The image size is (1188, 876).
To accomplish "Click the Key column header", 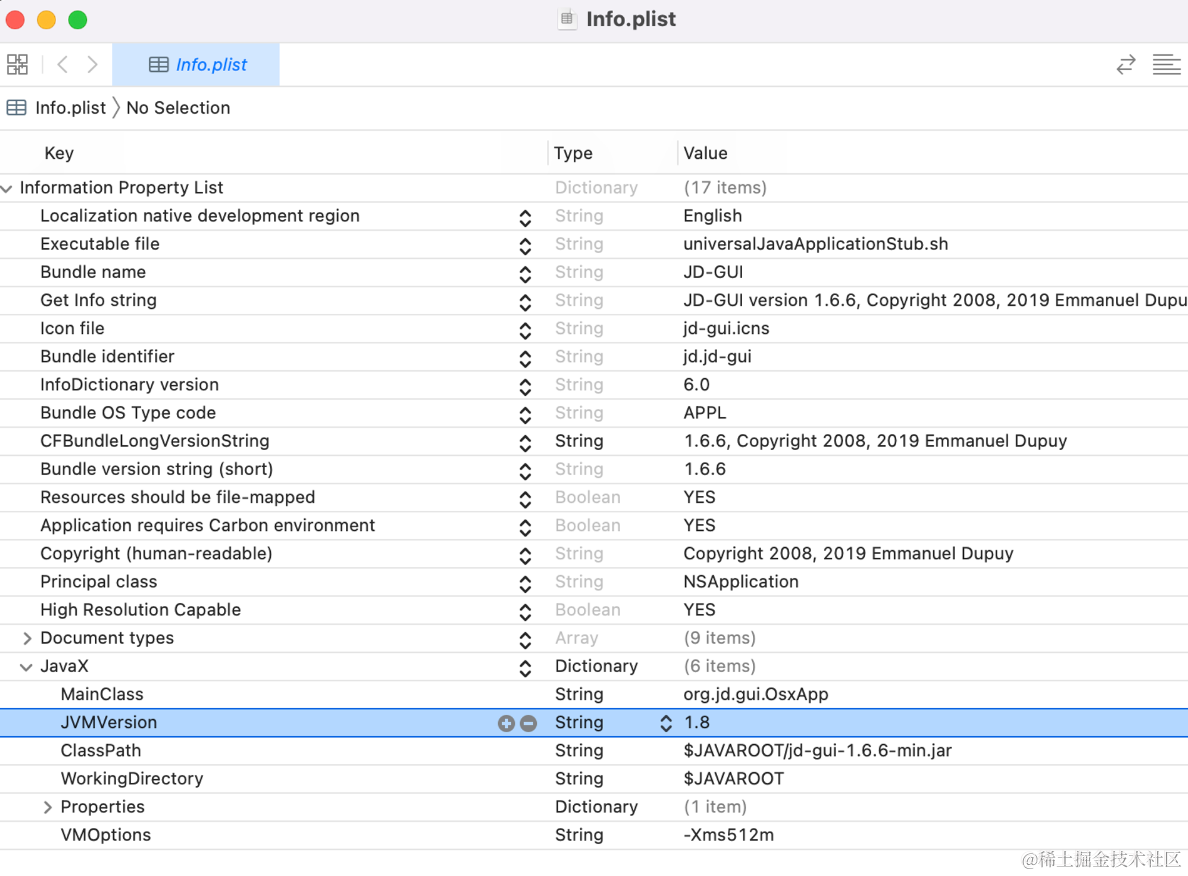I will pos(59,153).
